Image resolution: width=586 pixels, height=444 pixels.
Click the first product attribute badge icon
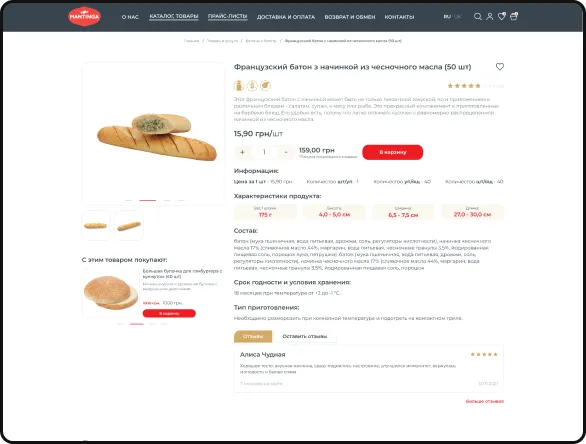pos(239,86)
